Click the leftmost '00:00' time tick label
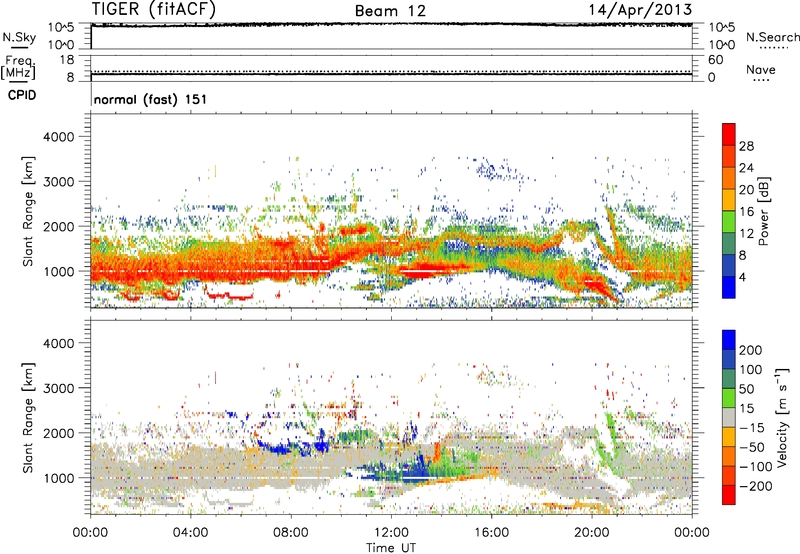The height and width of the screenshot is (554, 800). click(x=90, y=533)
